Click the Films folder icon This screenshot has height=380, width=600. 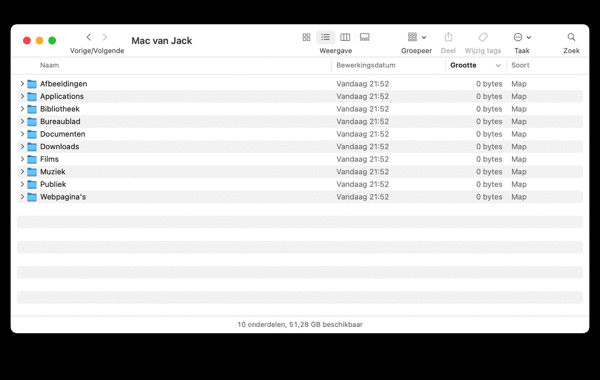click(32, 159)
